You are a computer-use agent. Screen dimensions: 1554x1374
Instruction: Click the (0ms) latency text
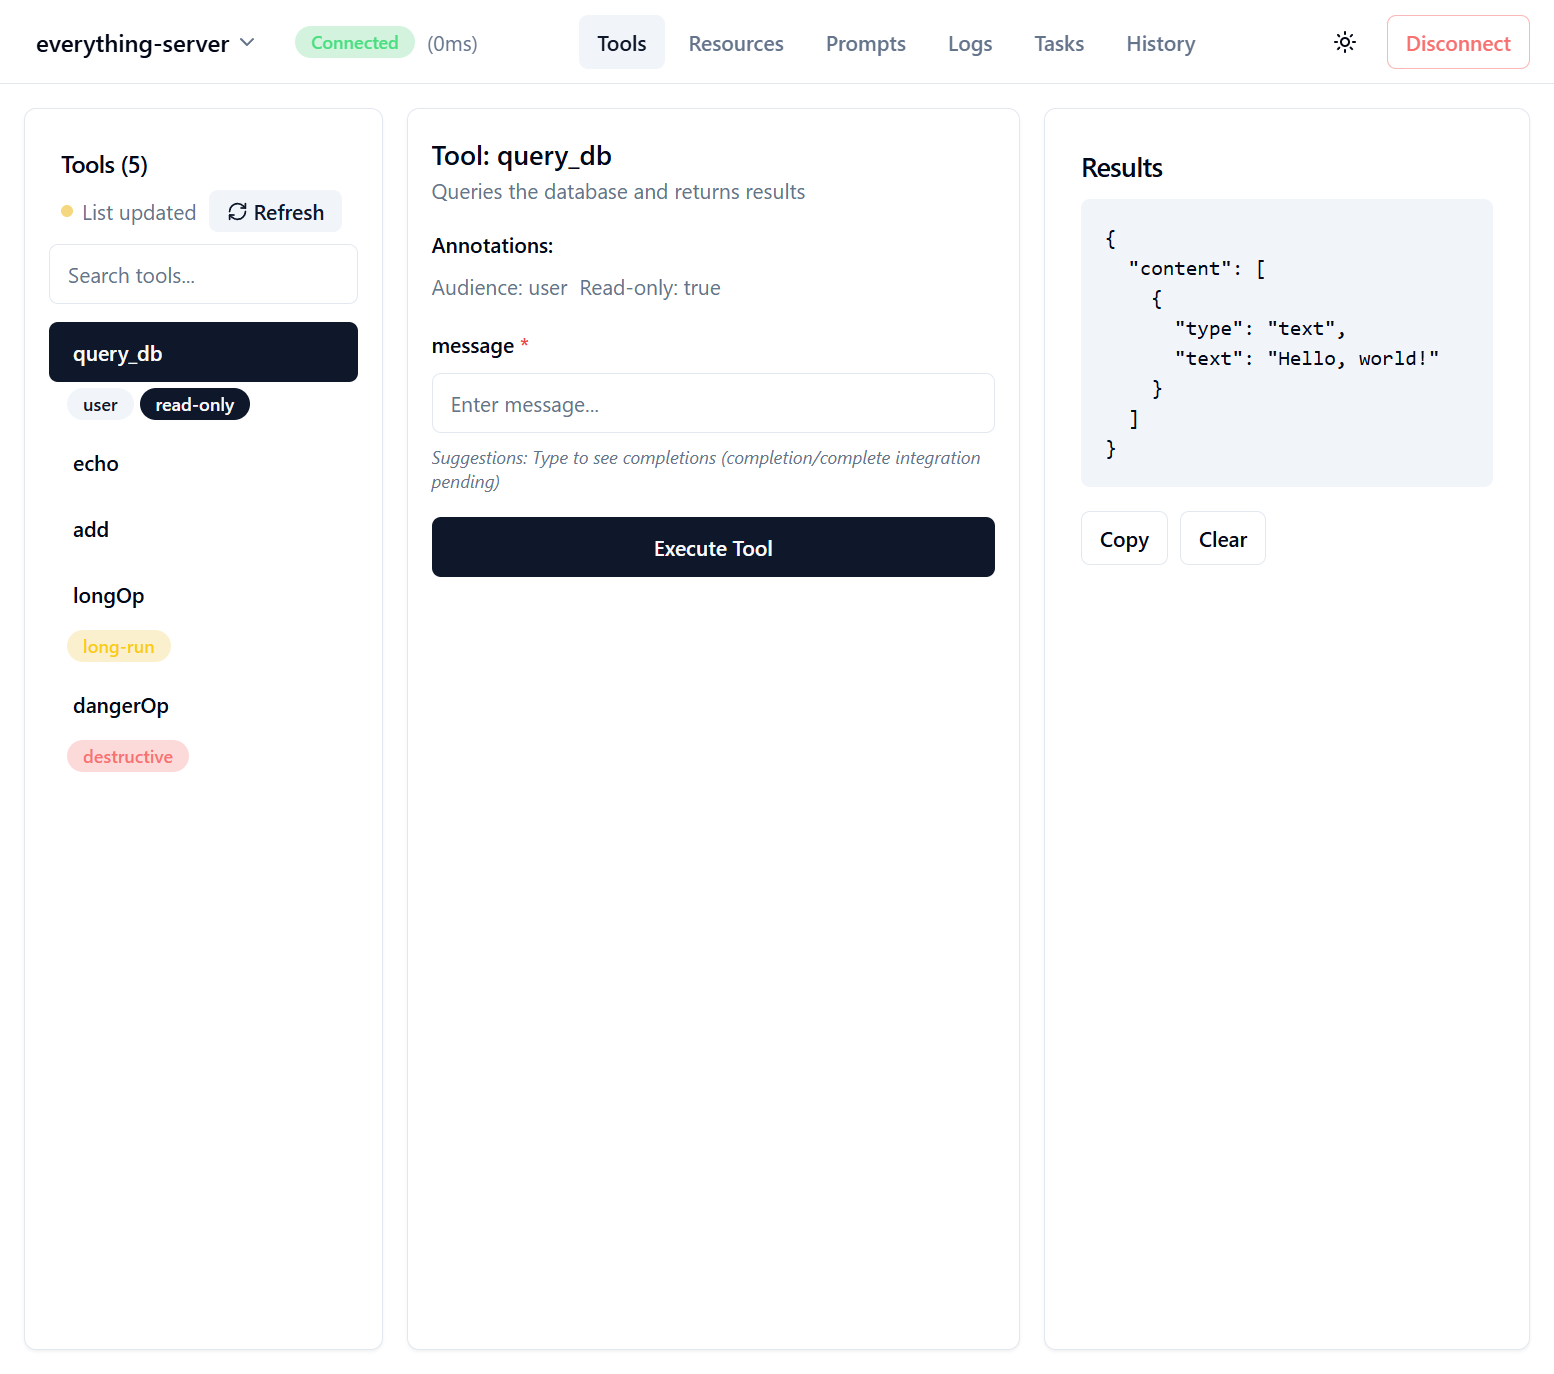pyautogui.click(x=452, y=43)
